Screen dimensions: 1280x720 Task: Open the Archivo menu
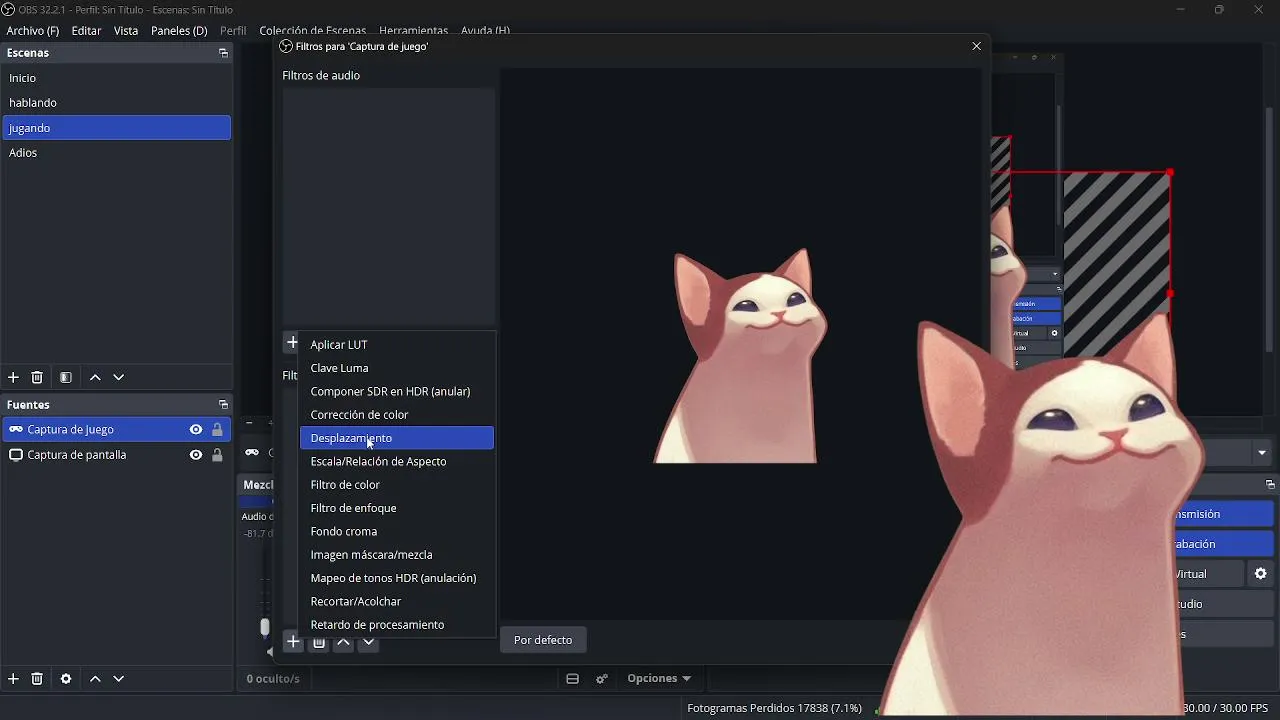(33, 31)
